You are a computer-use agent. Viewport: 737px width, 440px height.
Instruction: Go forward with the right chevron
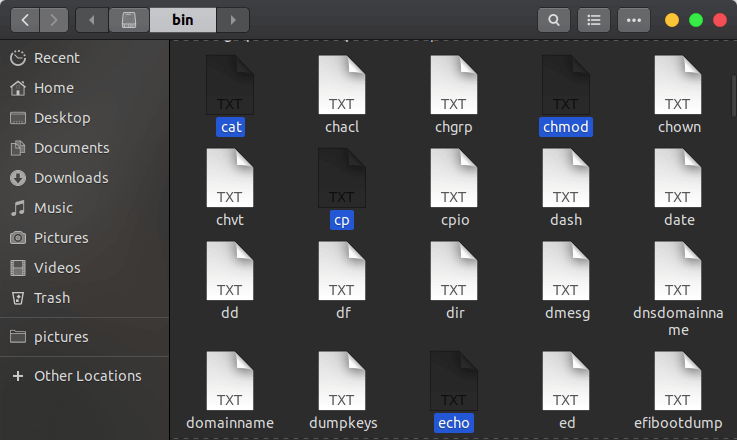click(x=54, y=20)
